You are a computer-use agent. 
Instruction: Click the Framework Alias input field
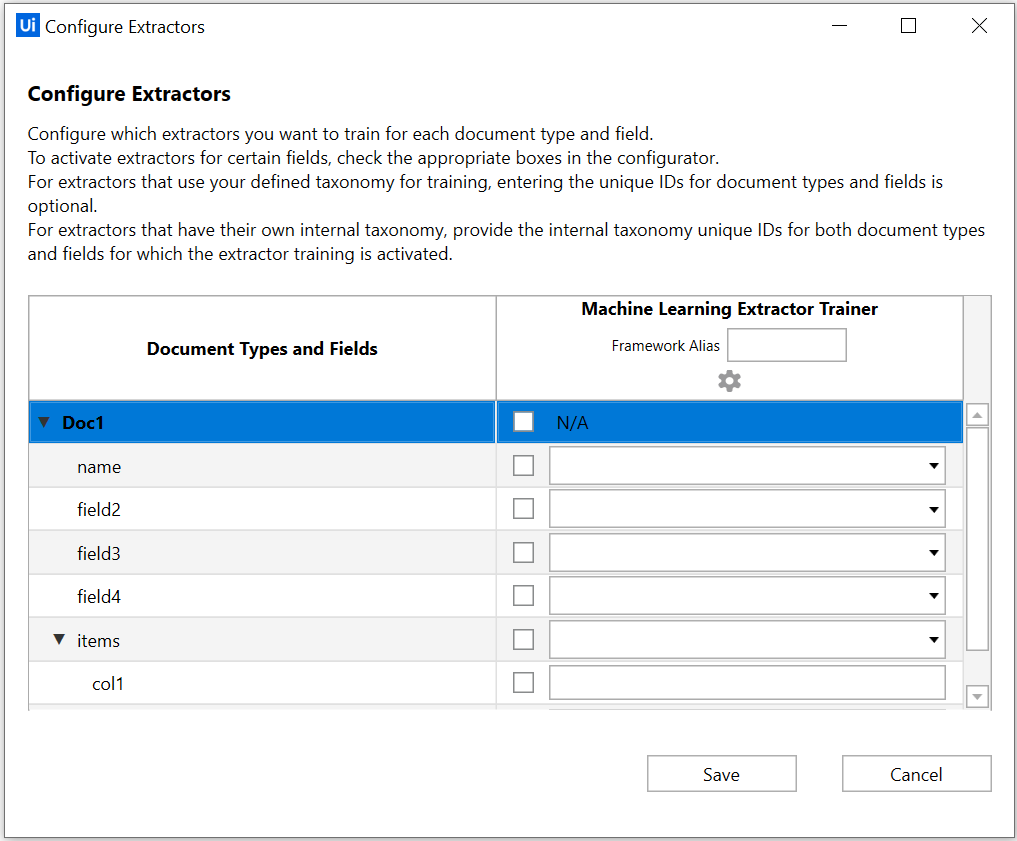786,345
